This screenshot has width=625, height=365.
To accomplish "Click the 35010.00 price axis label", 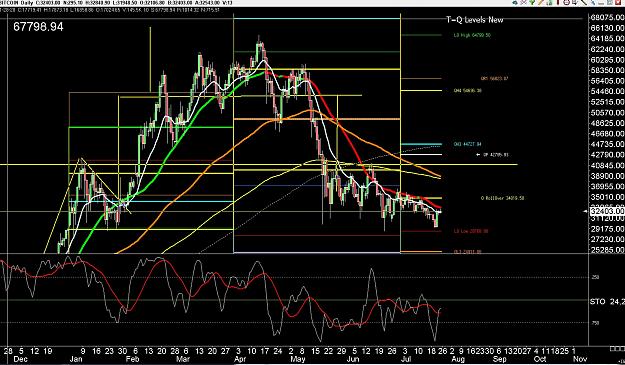I will [607, 197].
